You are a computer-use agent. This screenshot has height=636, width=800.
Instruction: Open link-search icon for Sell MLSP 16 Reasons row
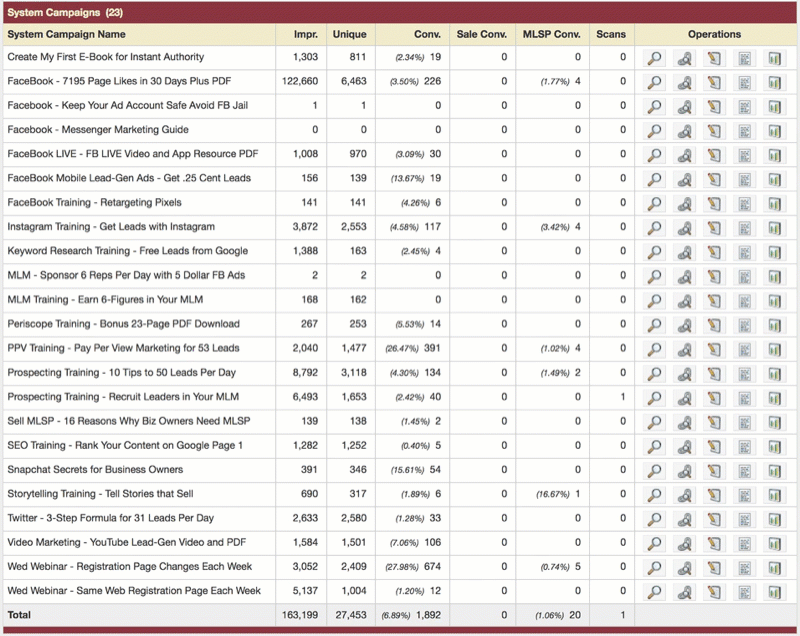(x=684, y=422)
